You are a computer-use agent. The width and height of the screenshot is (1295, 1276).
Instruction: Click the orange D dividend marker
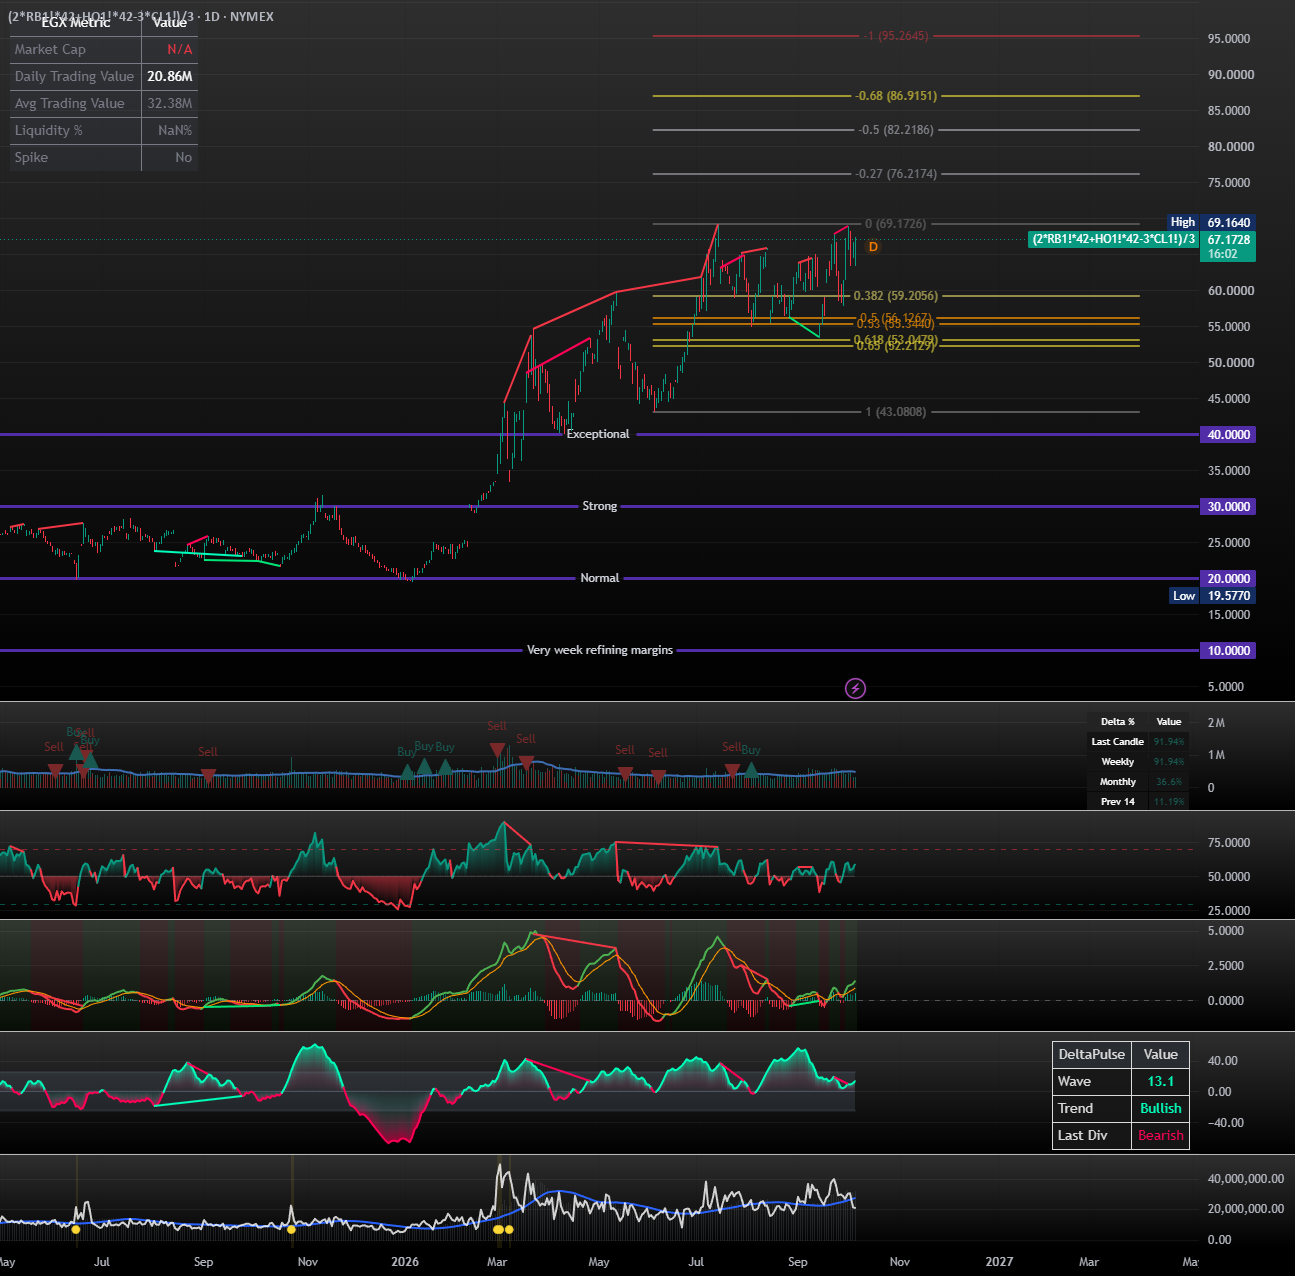click(x=873, y=247)
